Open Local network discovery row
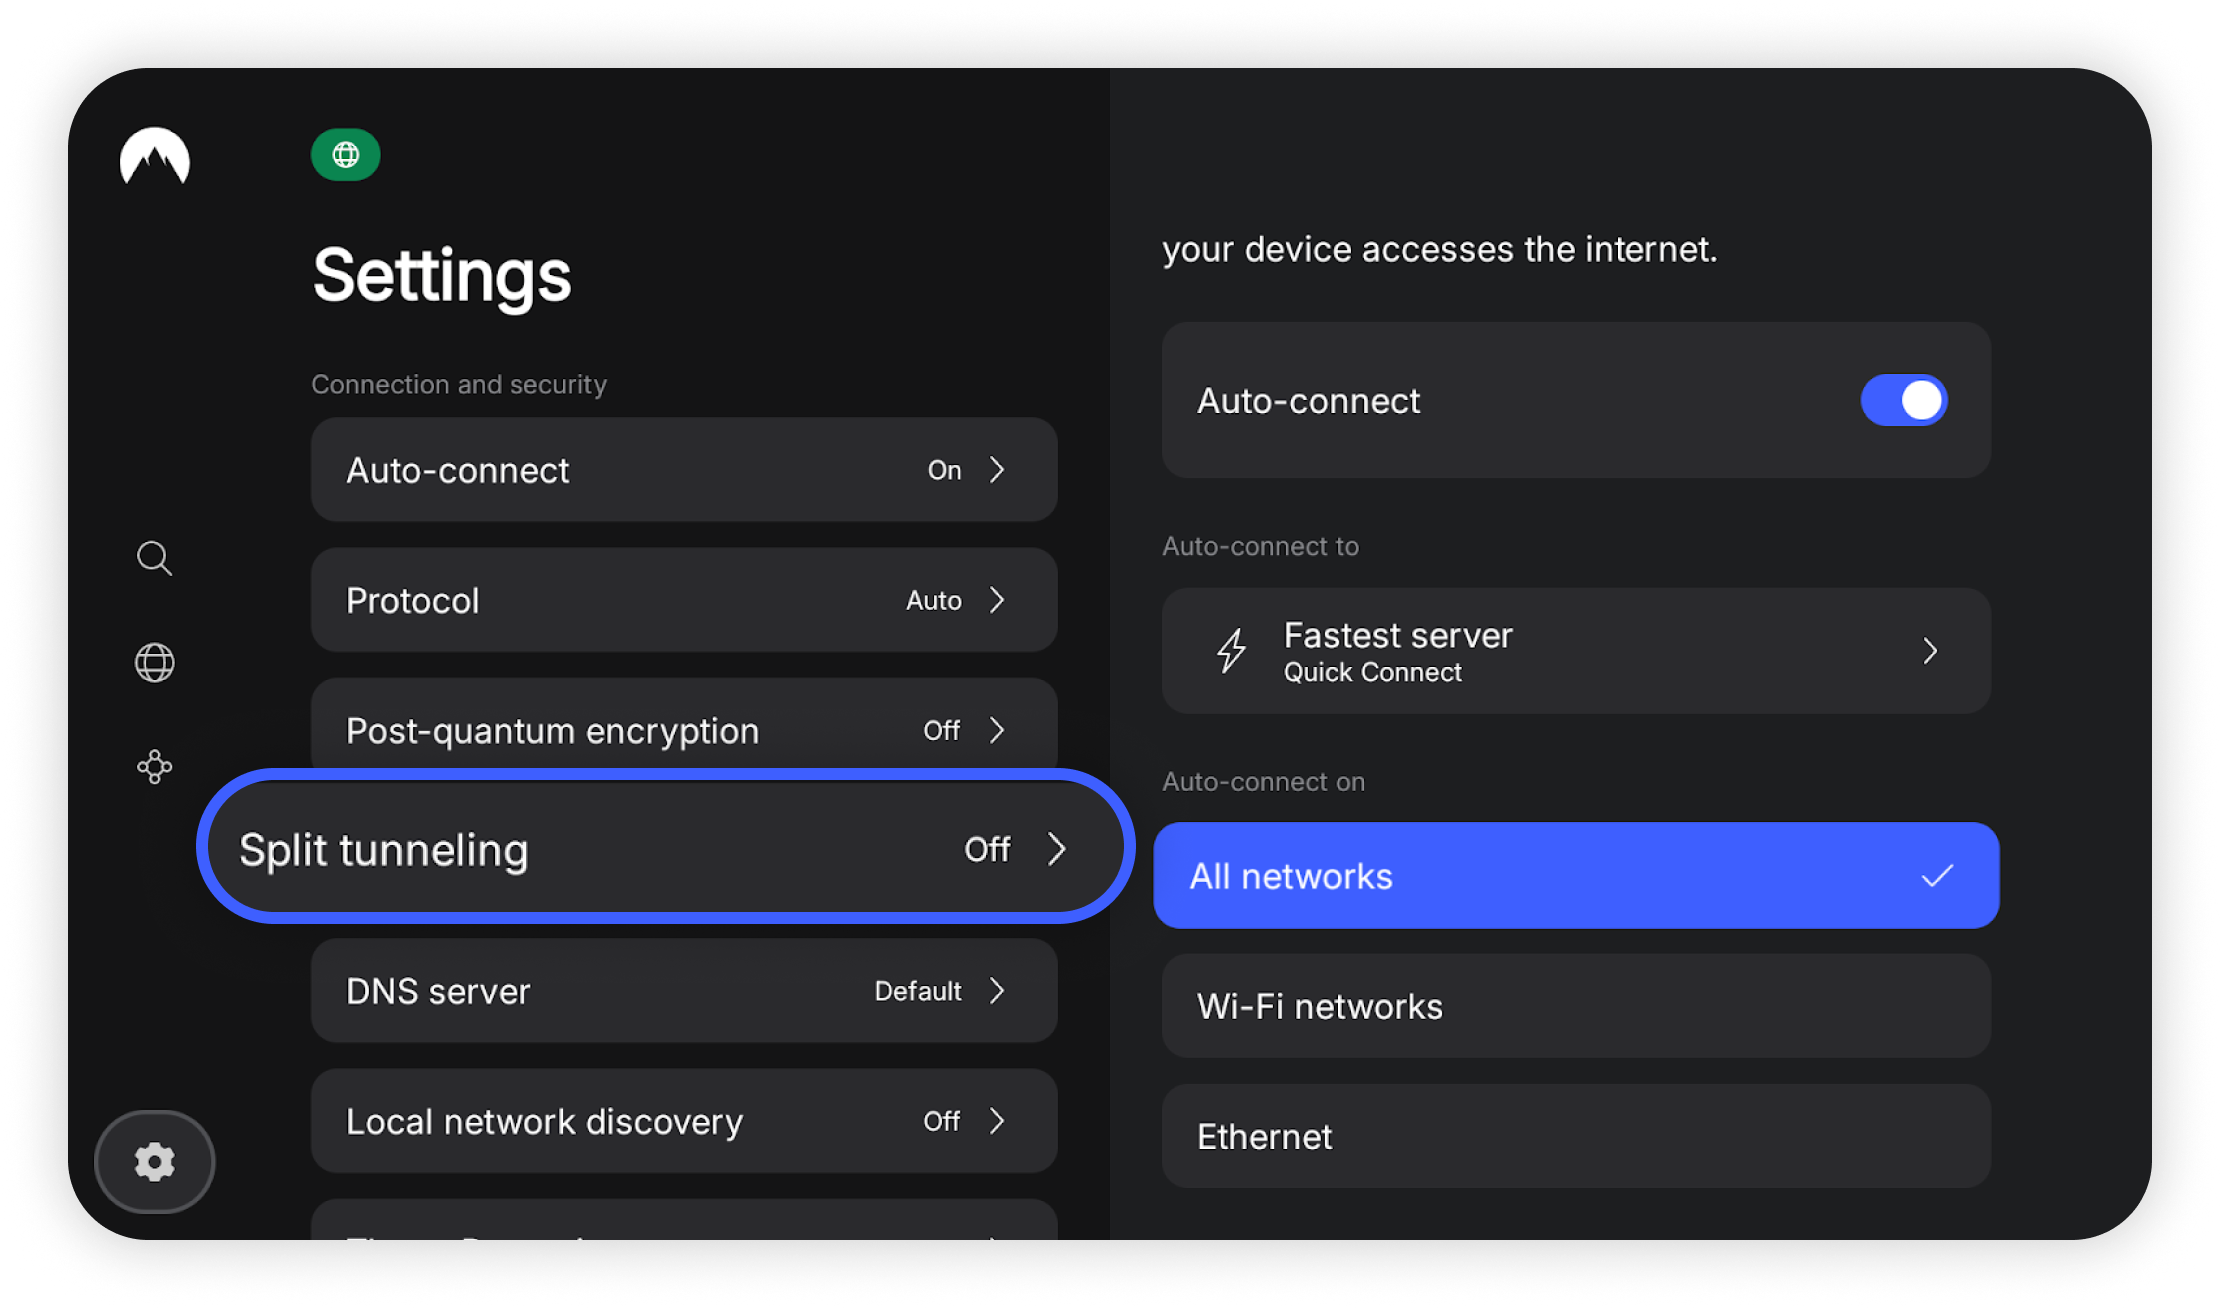 (x=683, y=1121)
